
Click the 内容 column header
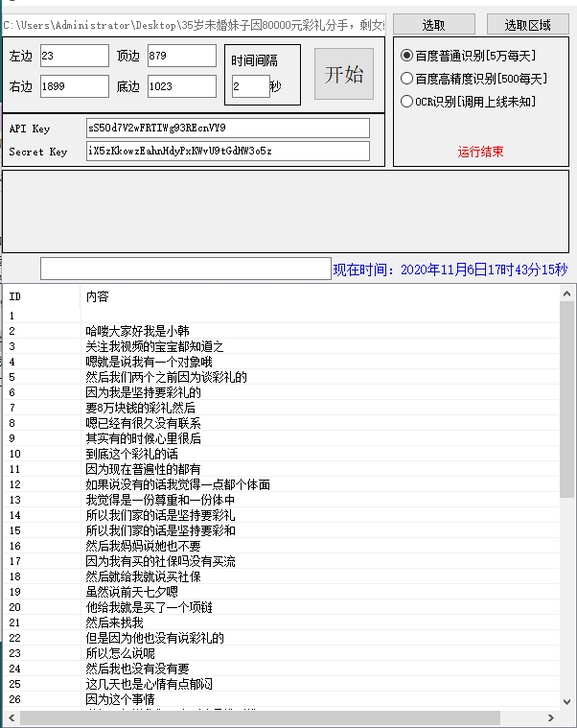point(319,296)
